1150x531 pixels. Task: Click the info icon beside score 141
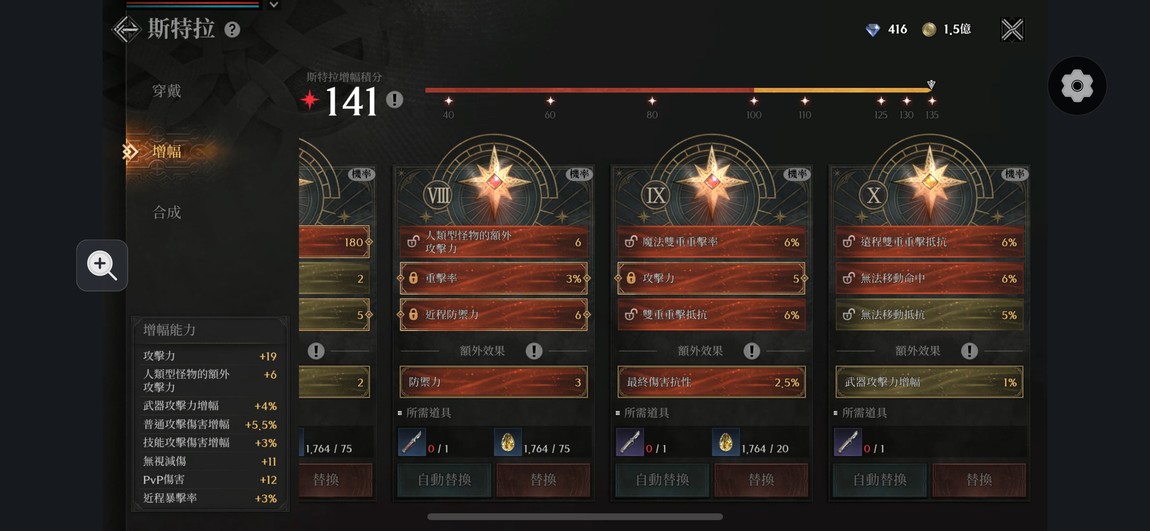pyautogui.click(x=395, y=100)
